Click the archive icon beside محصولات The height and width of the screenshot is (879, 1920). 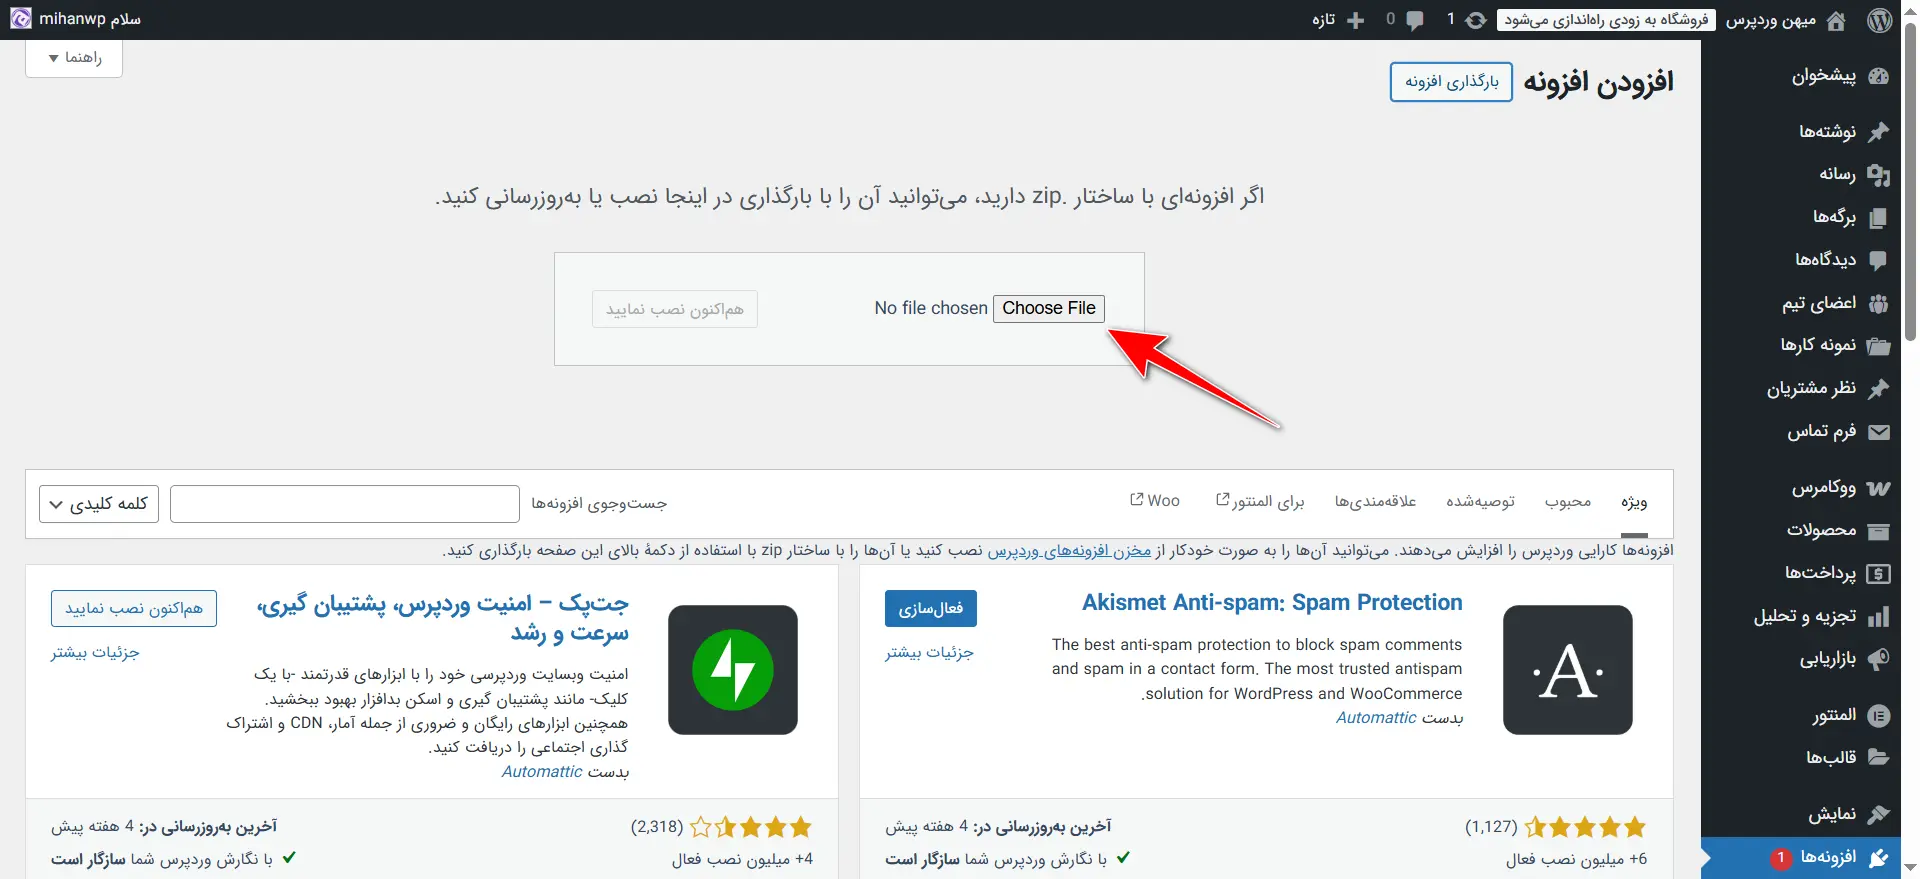click(1879, 531)
